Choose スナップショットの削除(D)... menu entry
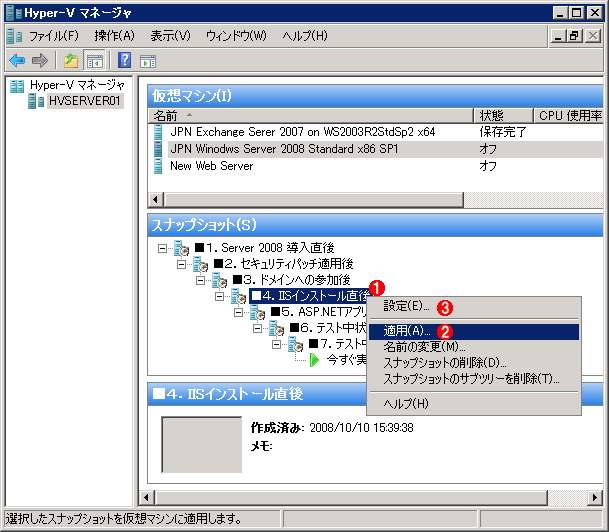Viewport: 609px width, 532px height. click(474, 363)
